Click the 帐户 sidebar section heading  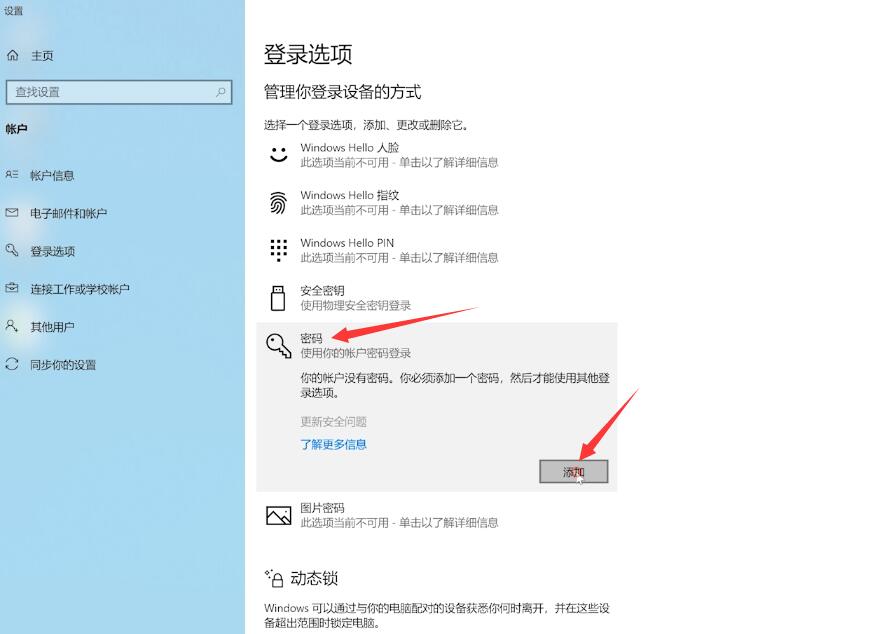point(17,129)
